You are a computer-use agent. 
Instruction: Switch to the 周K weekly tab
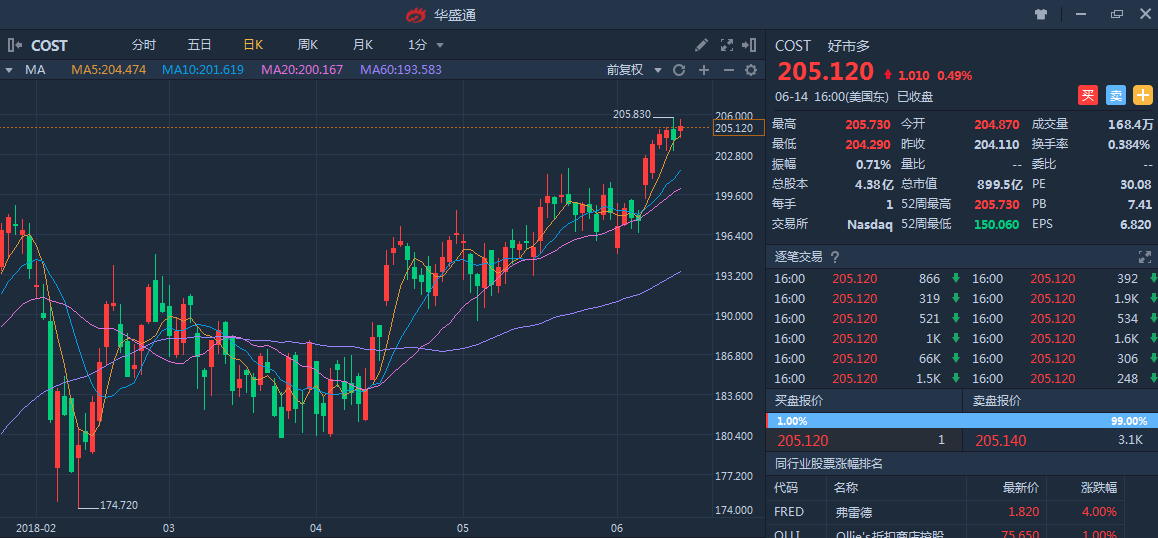point(307,45)
